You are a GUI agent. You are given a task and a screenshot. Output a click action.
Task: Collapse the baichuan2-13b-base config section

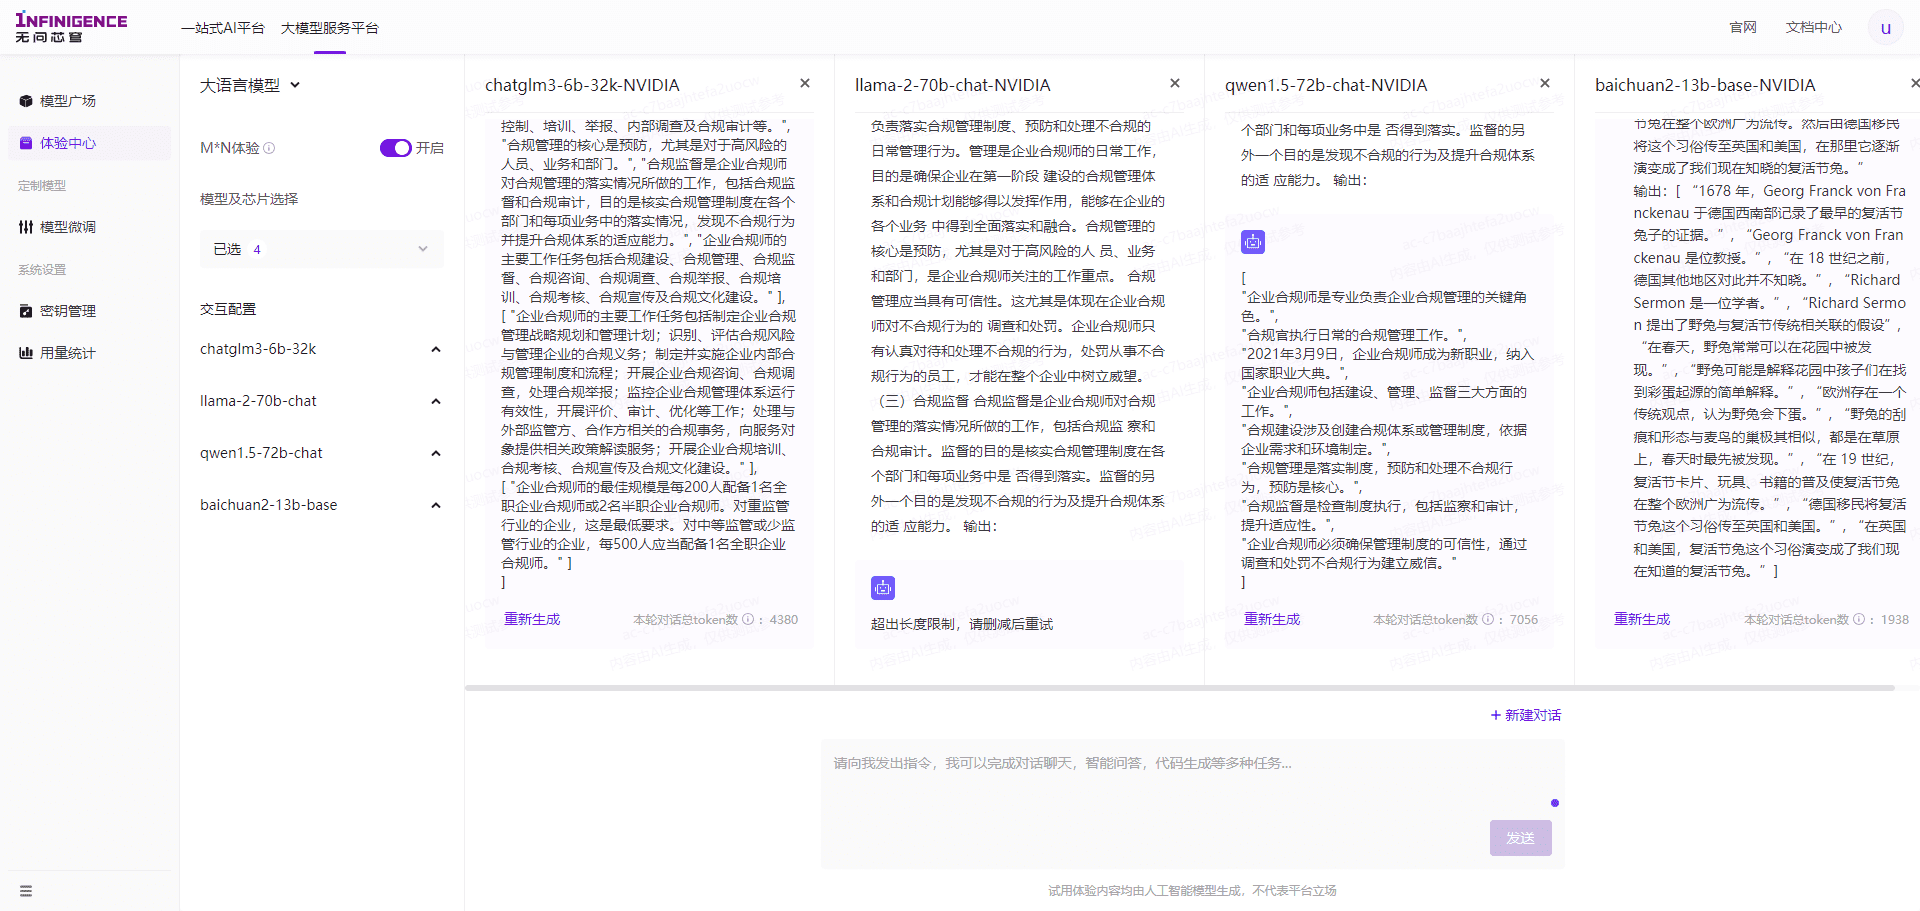(435, 505)
